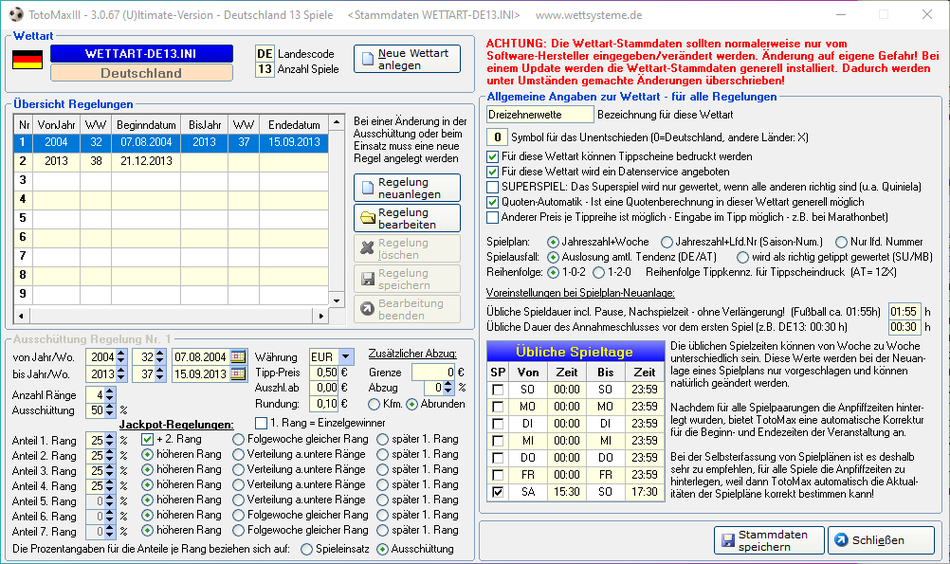Enable Tippscheine bedruckt werden checkbox
Screen dimensions: 950x564
[493, 156]
